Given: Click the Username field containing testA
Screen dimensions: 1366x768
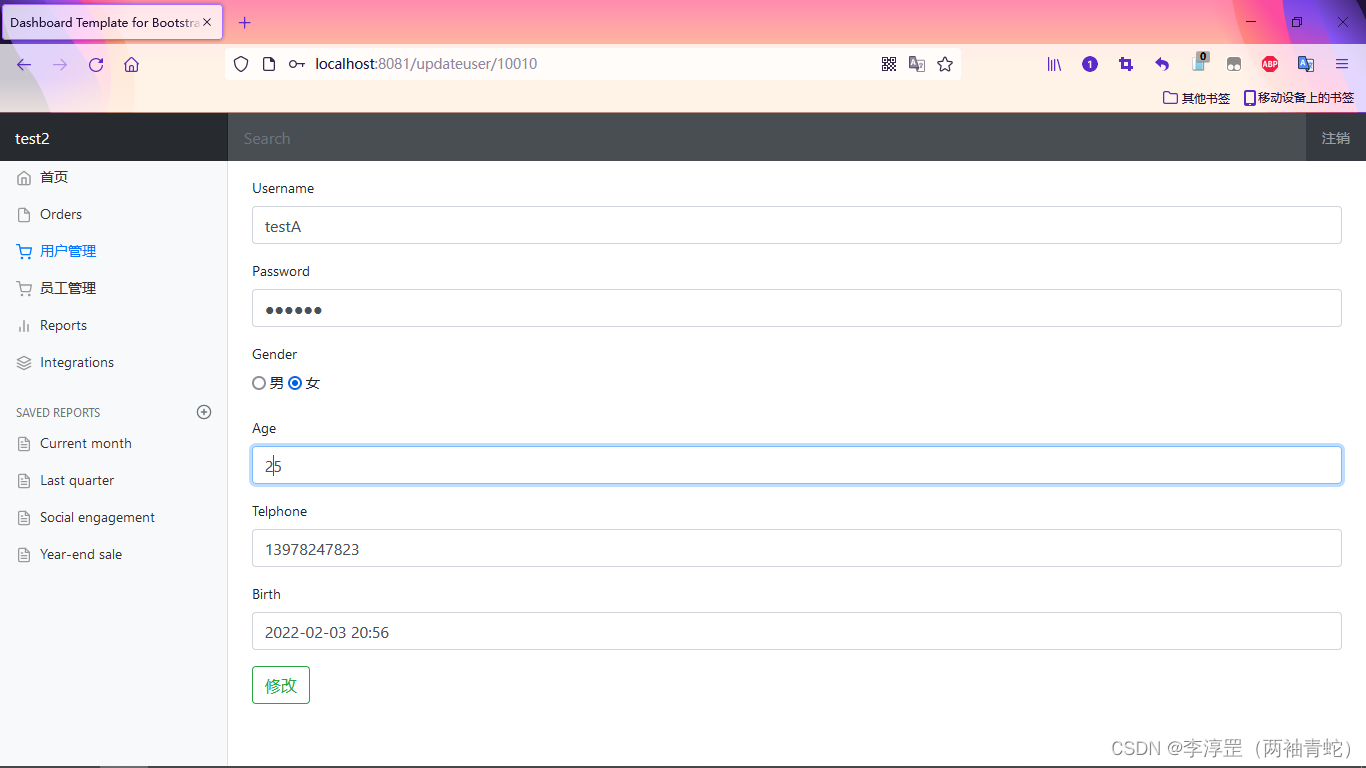Looking at the screenshot, I should pyautogui.click(x=797, y=225).
